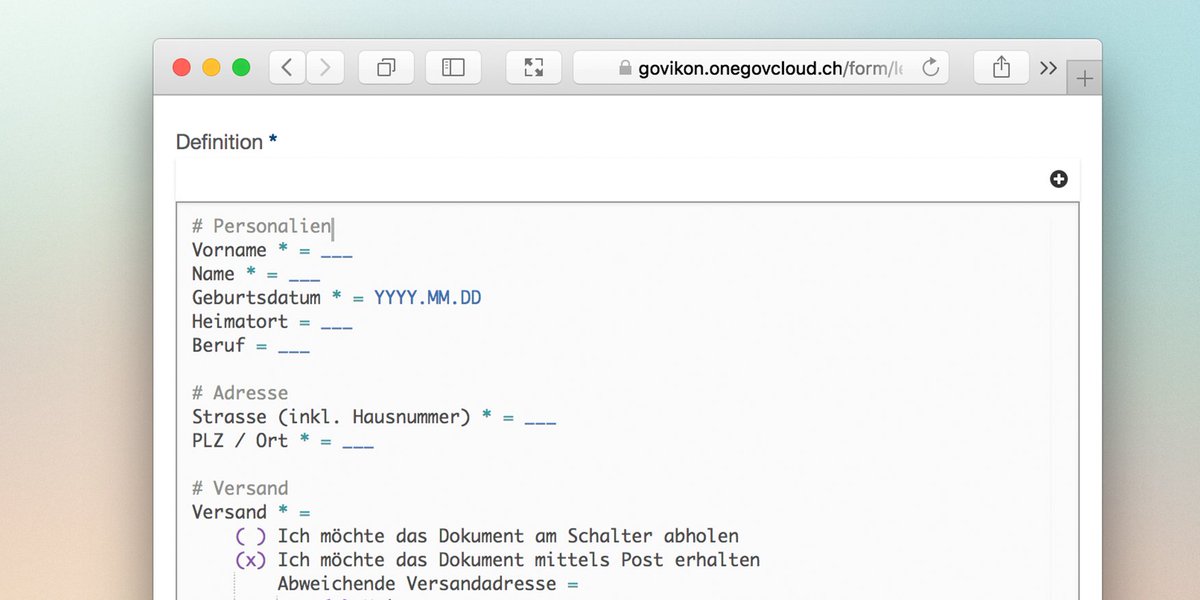Click the green fullscreen window button
The image size is (1200, 600).
[241, 67]
